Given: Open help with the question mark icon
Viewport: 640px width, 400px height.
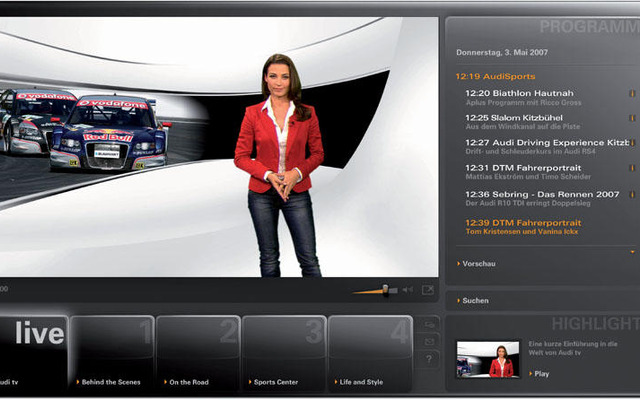Looking at the screenshot, I should (x=429, y=359).
